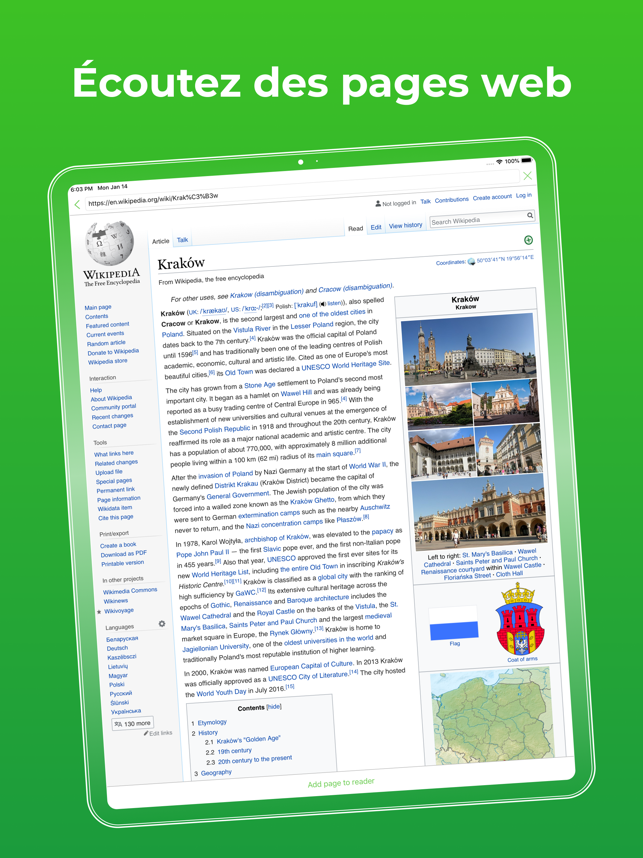
Task: Click Create a book
Action: coord(118,545)
